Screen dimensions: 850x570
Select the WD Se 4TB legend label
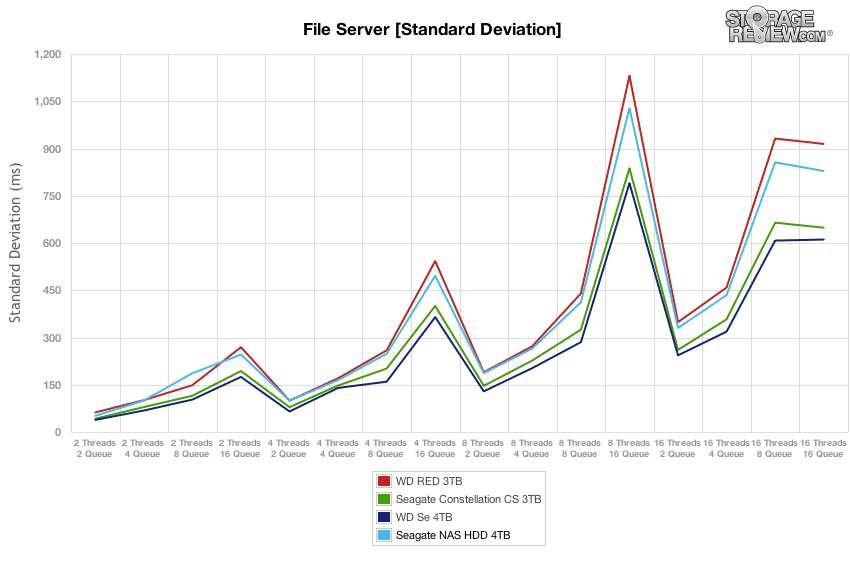pos(424,517)
